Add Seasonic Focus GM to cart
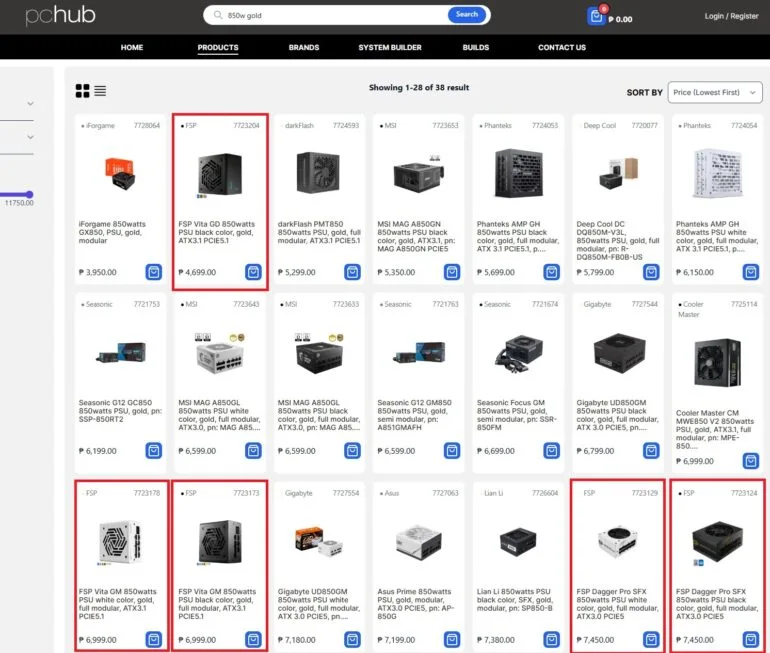 pyautogui.click(x=551, y=451)
